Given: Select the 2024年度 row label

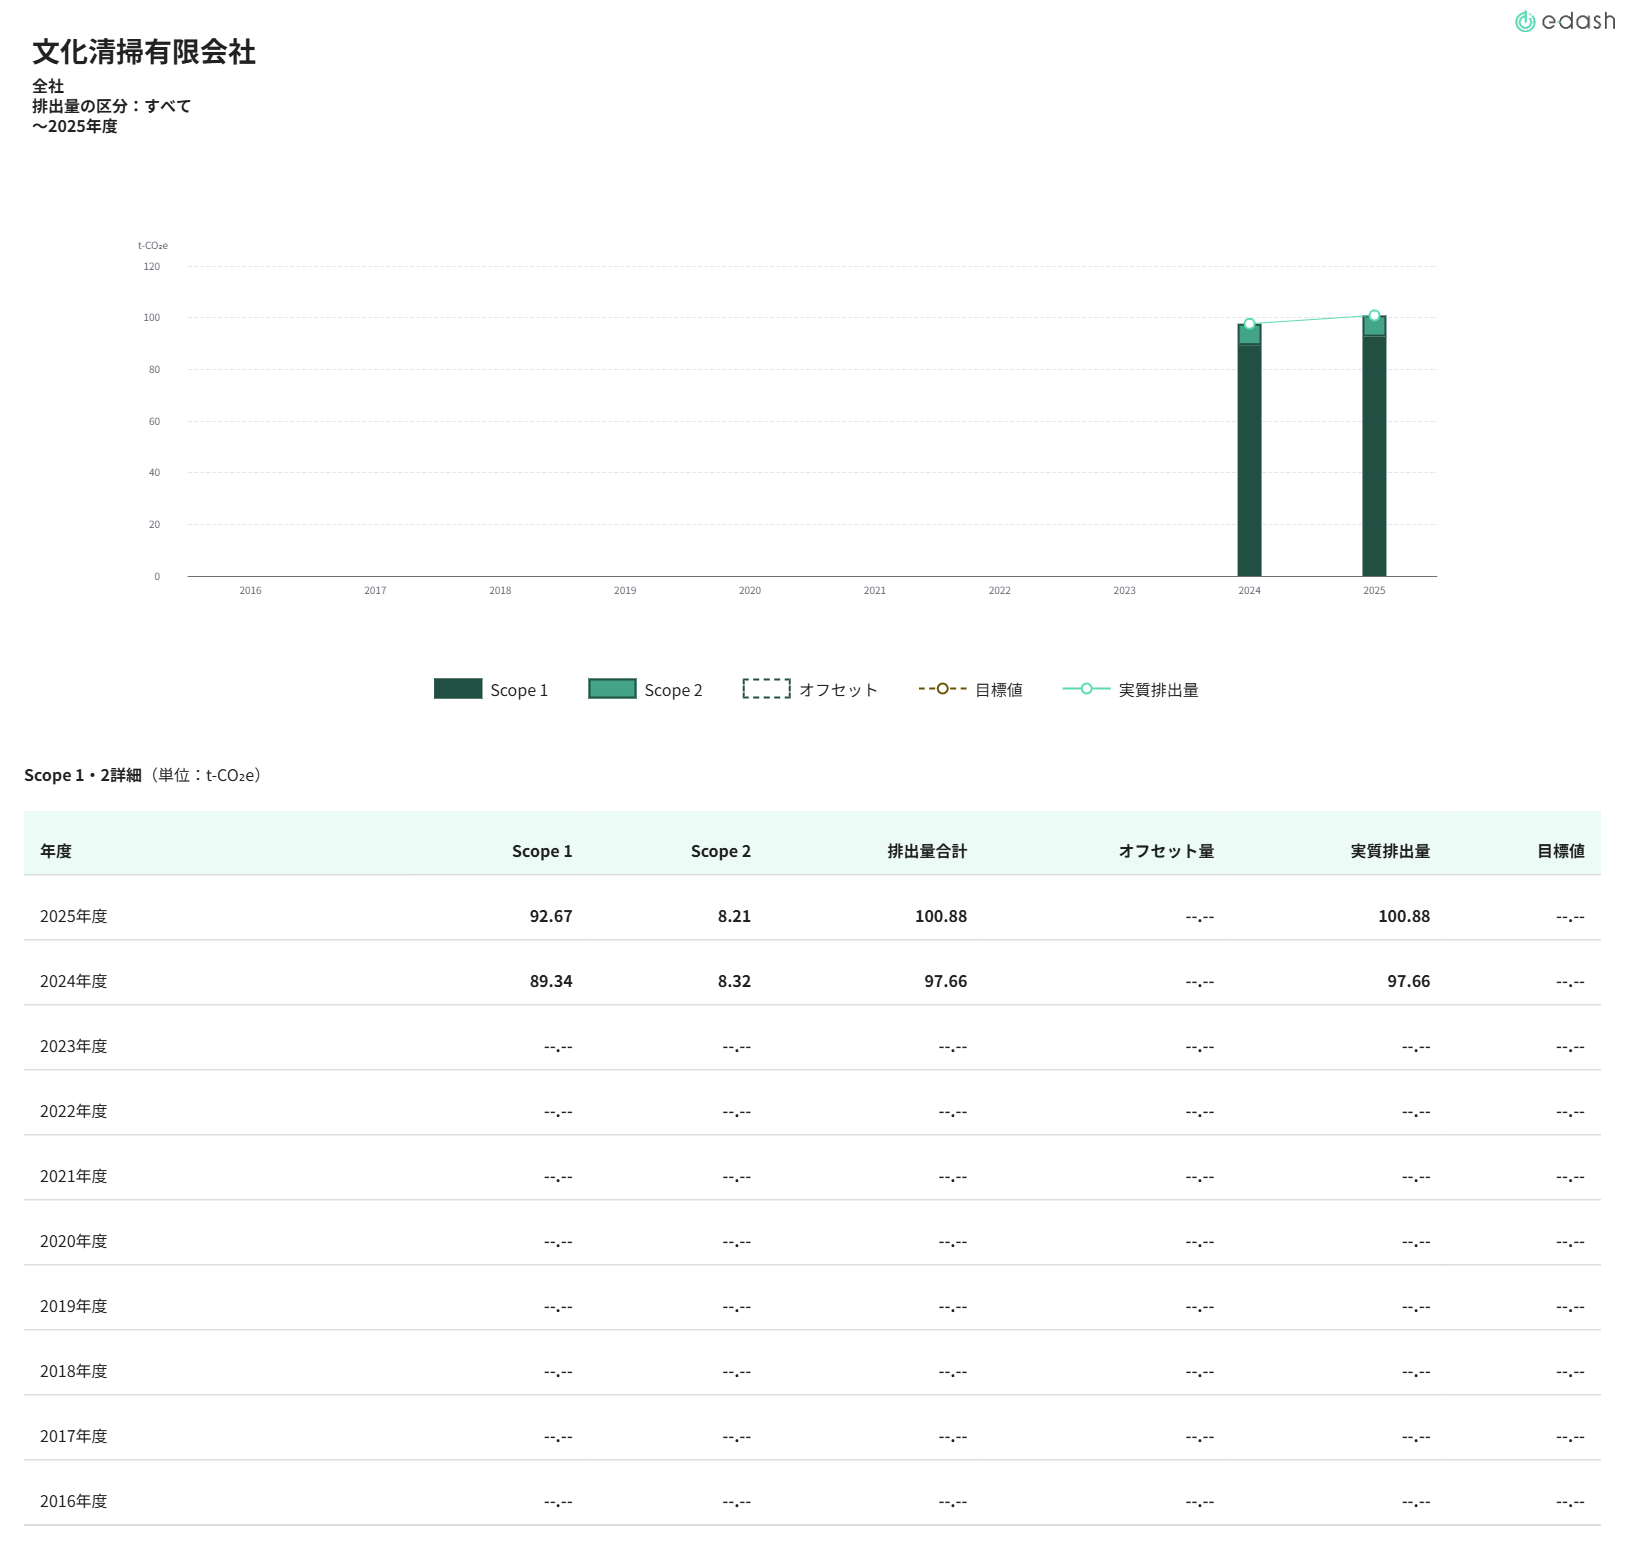Looking at the screenshot, I should point(73,981).
